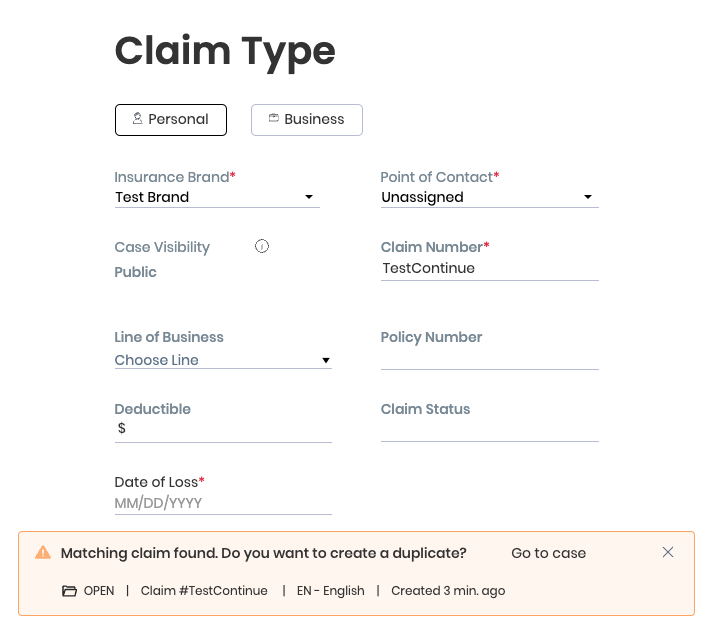Click the open folder status icon
Screen dimensions: 711x632
(69, 591)
